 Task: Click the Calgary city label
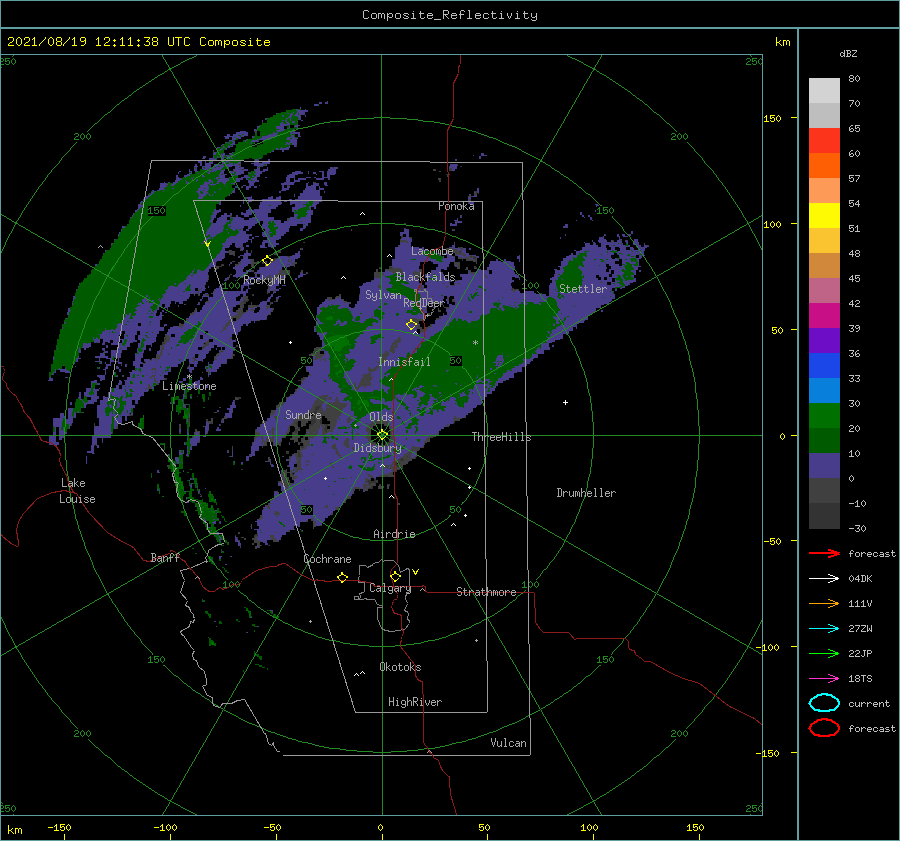click(x=390, y=588)
